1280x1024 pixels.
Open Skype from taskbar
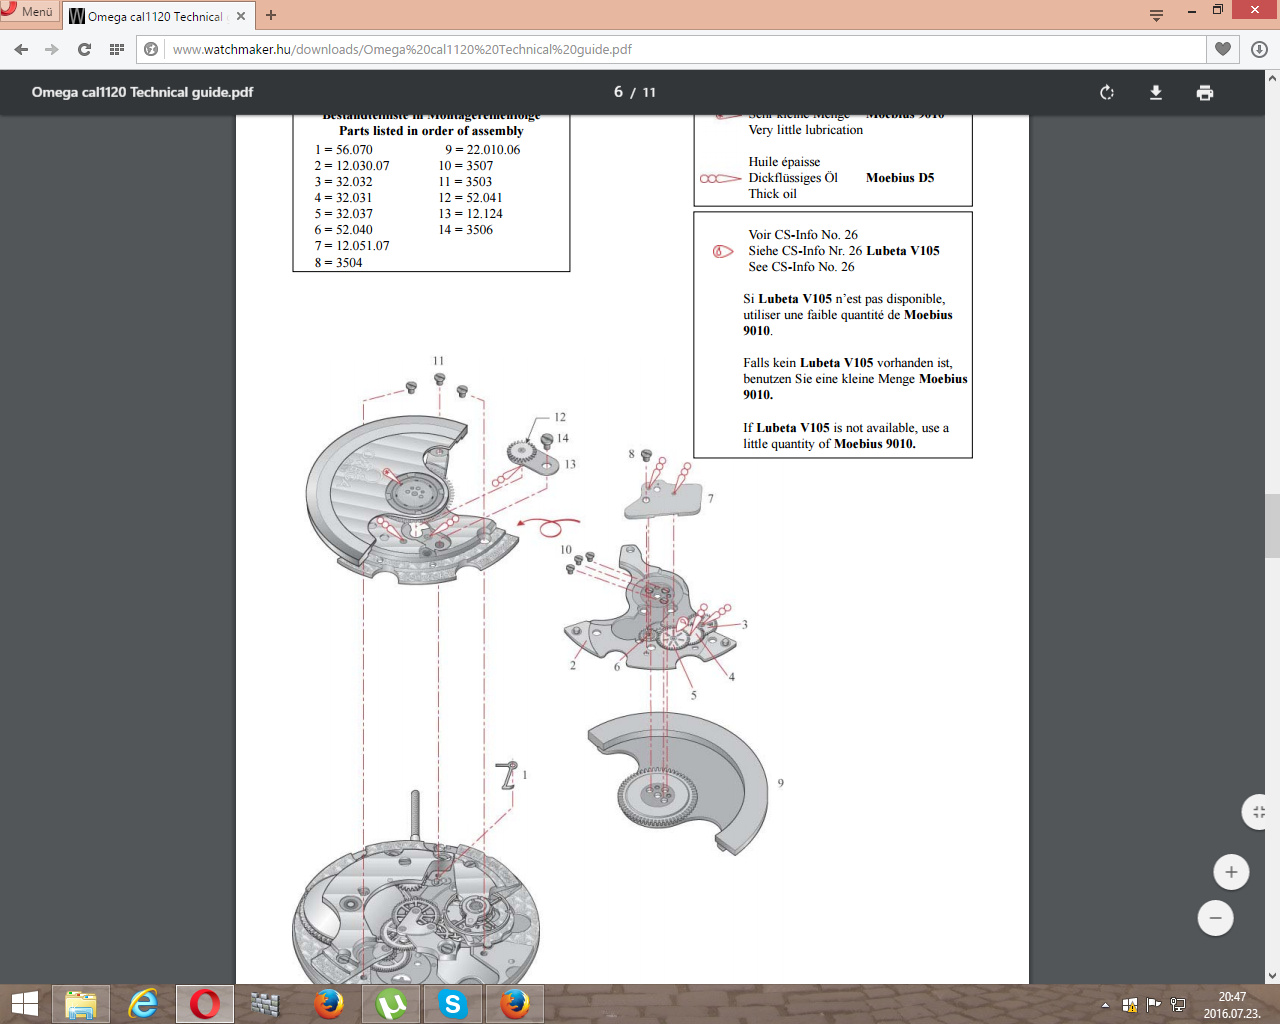(452, 1004)
